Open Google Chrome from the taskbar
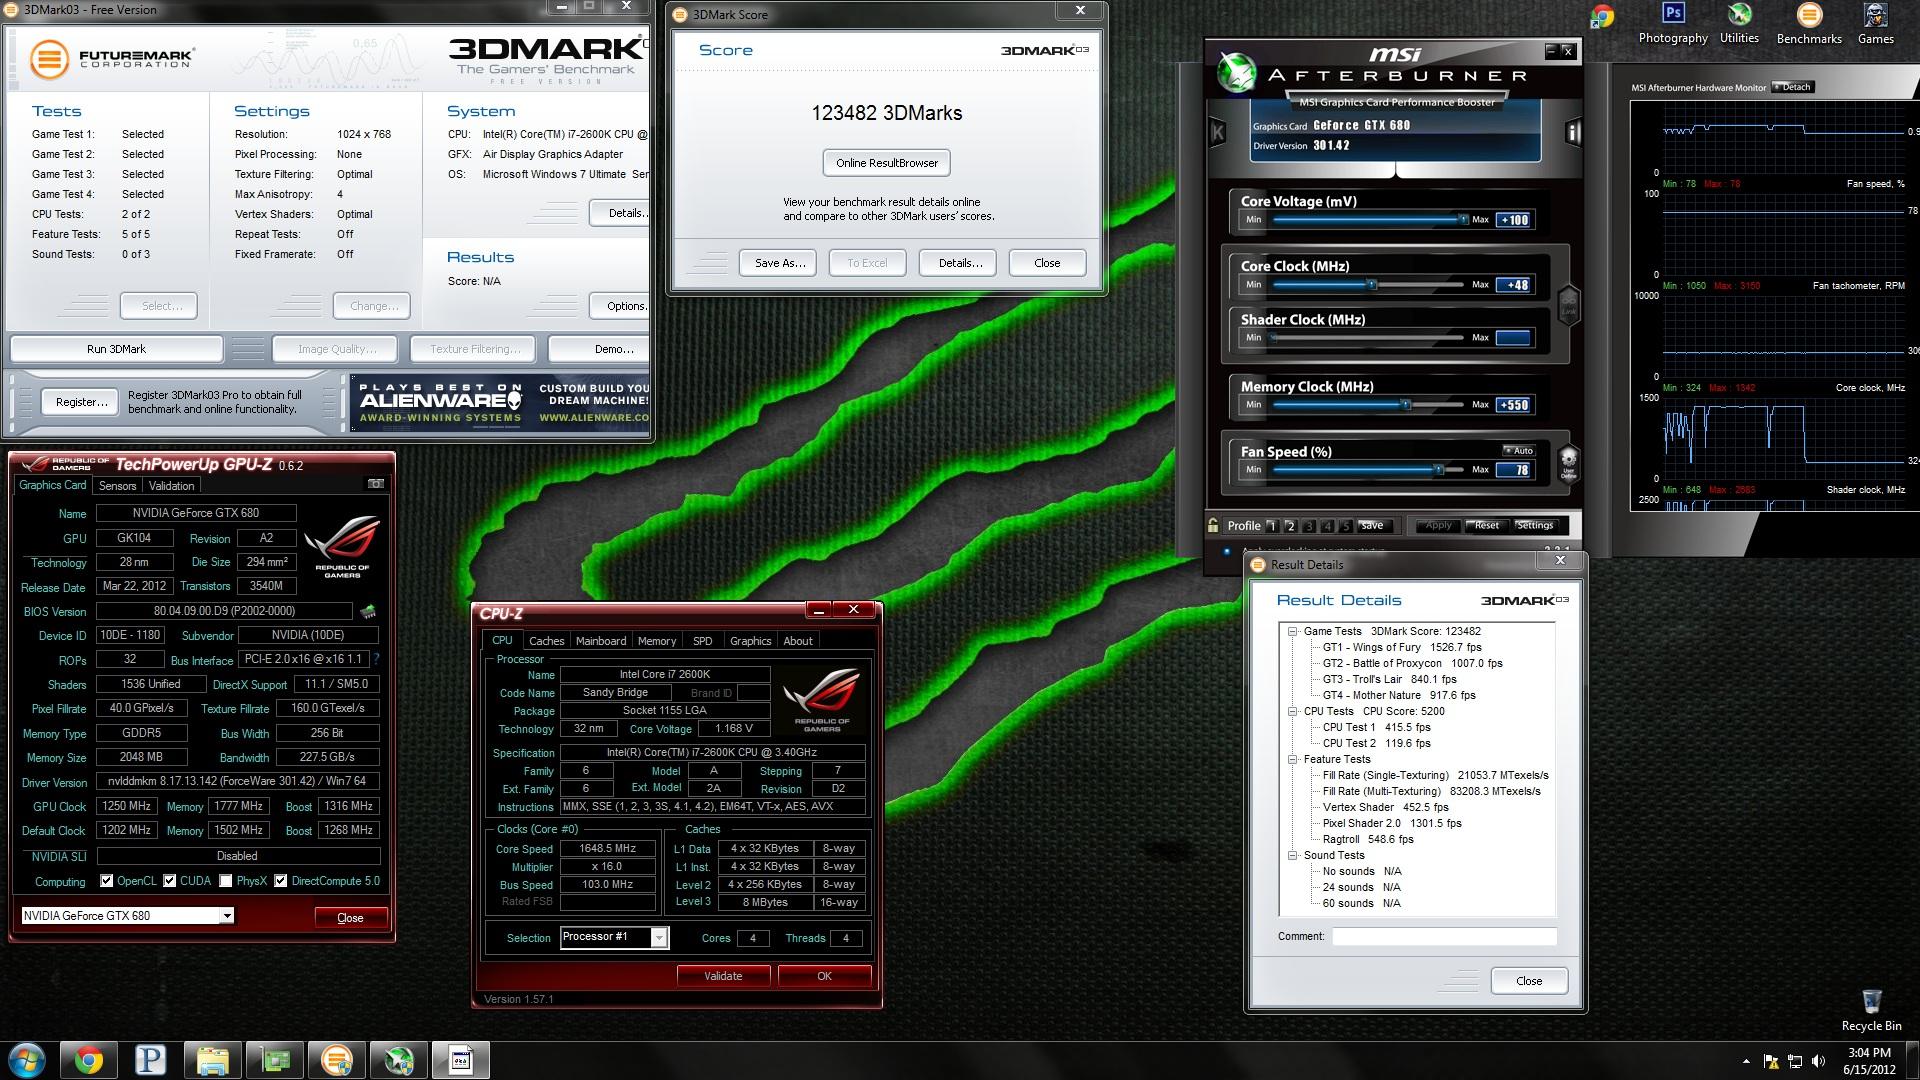This screenshot has height=1080, width=1920. pos(88,1060)
